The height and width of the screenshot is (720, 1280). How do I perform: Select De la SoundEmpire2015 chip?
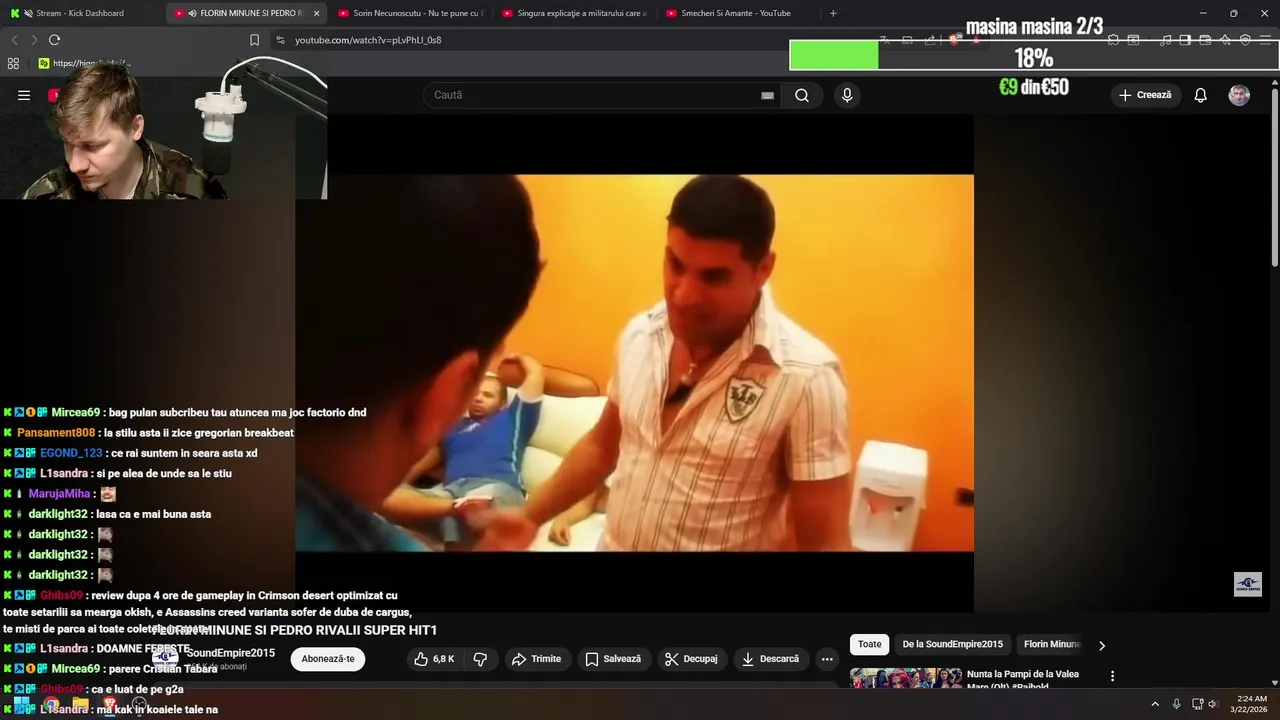[x=952, y=645]
